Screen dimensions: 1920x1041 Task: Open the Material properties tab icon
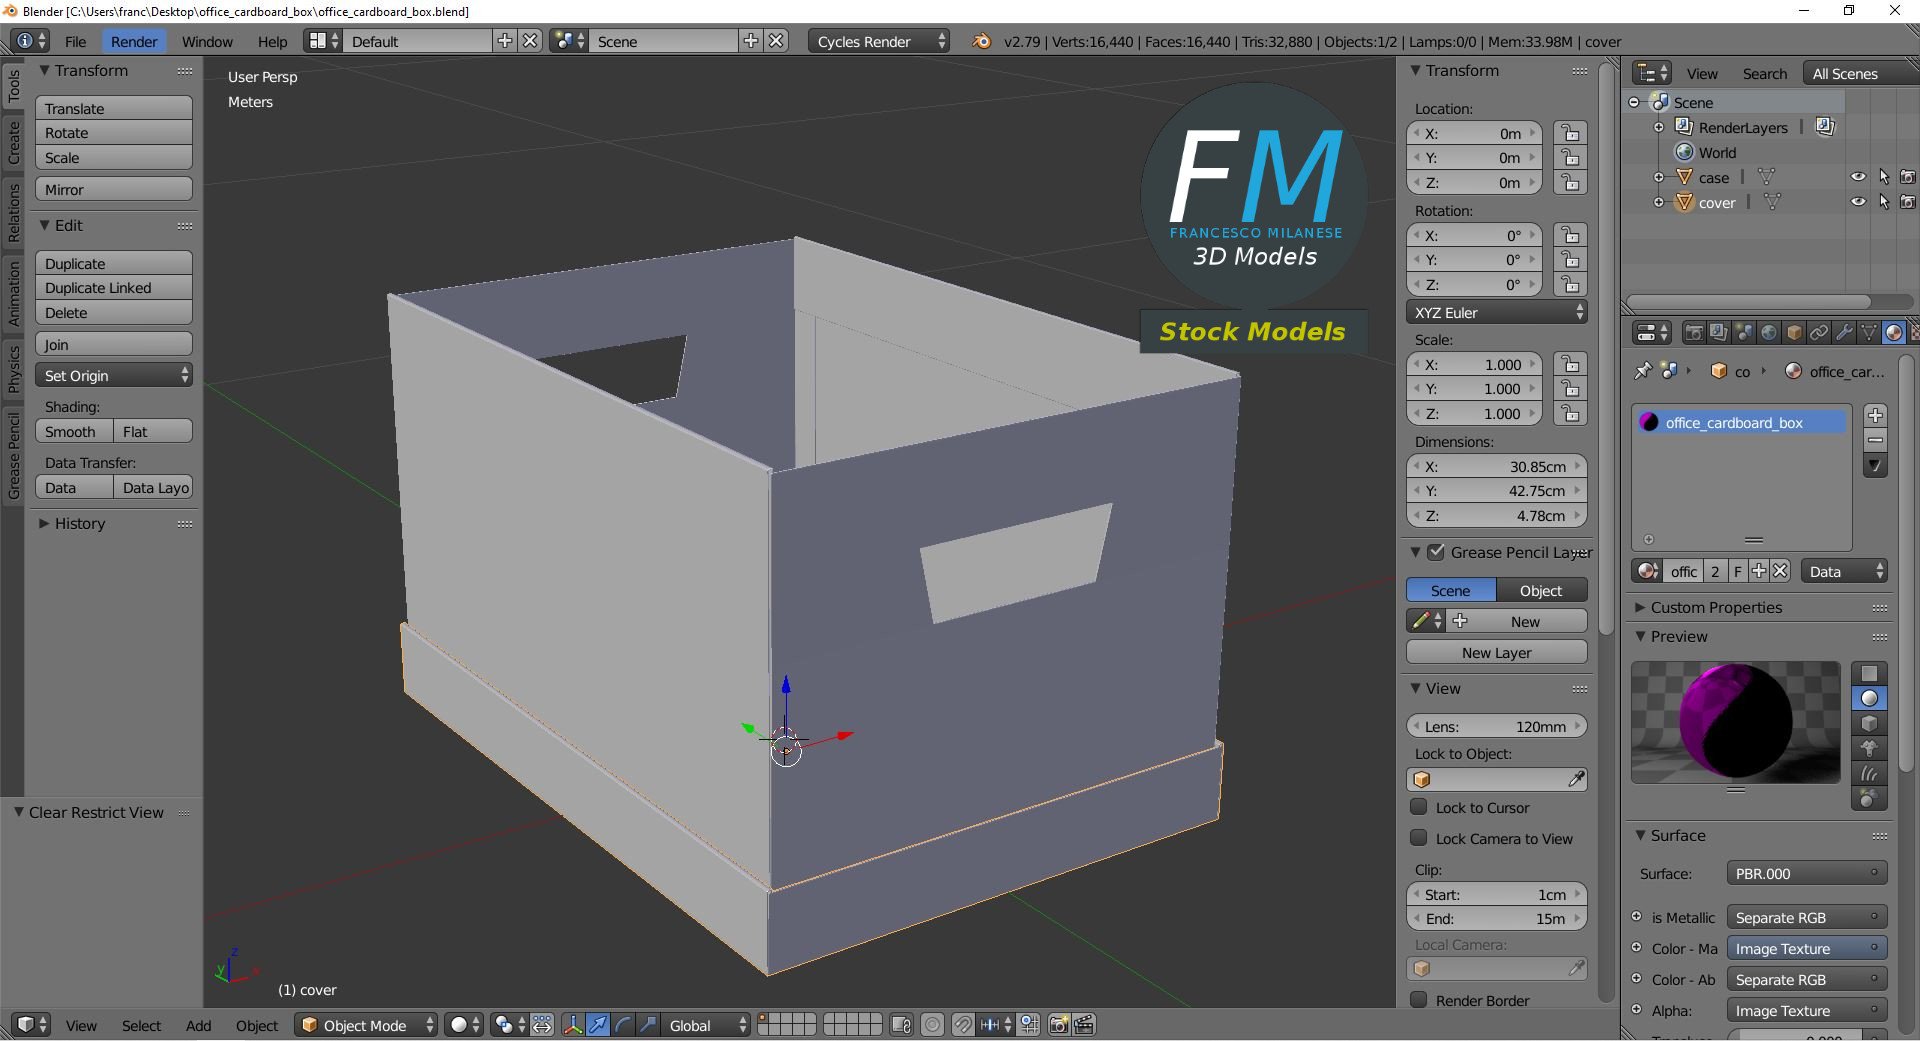(1893, 333)
